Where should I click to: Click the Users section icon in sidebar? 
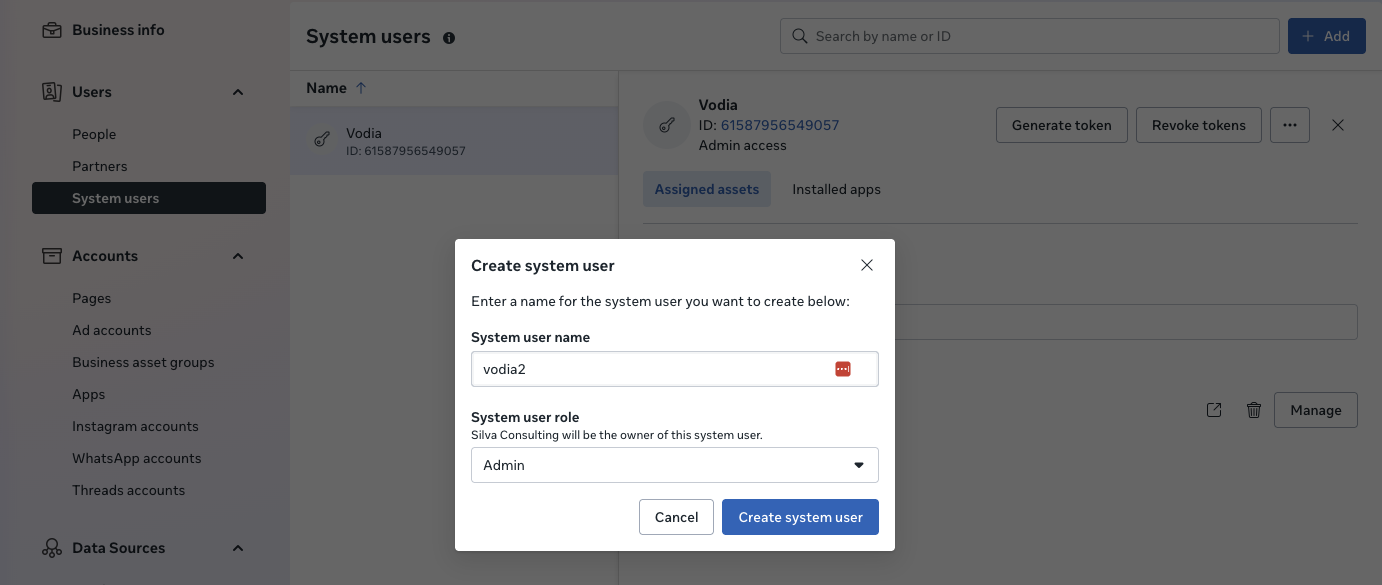point(51,91)
